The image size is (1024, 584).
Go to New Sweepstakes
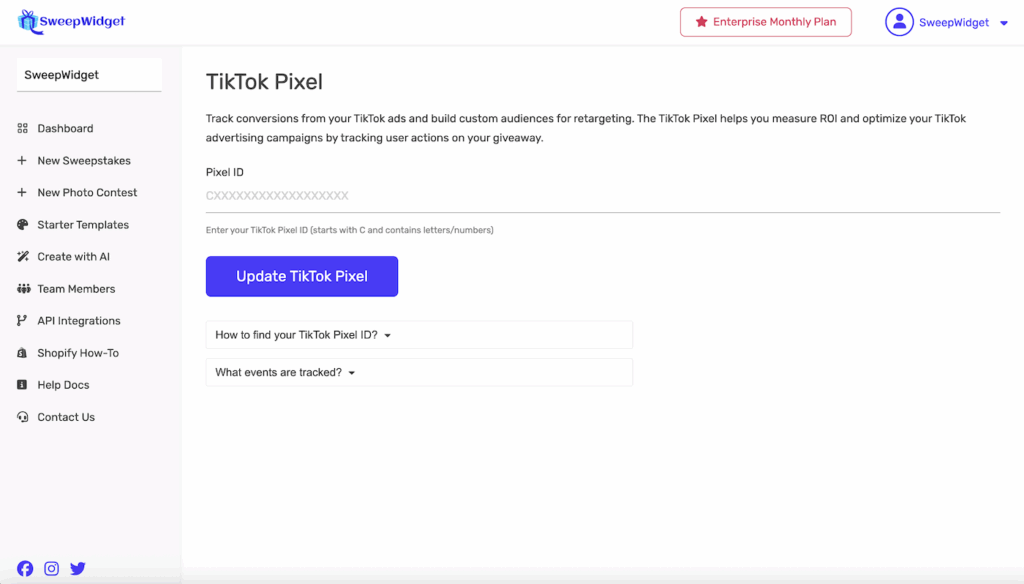coord(83,161)
